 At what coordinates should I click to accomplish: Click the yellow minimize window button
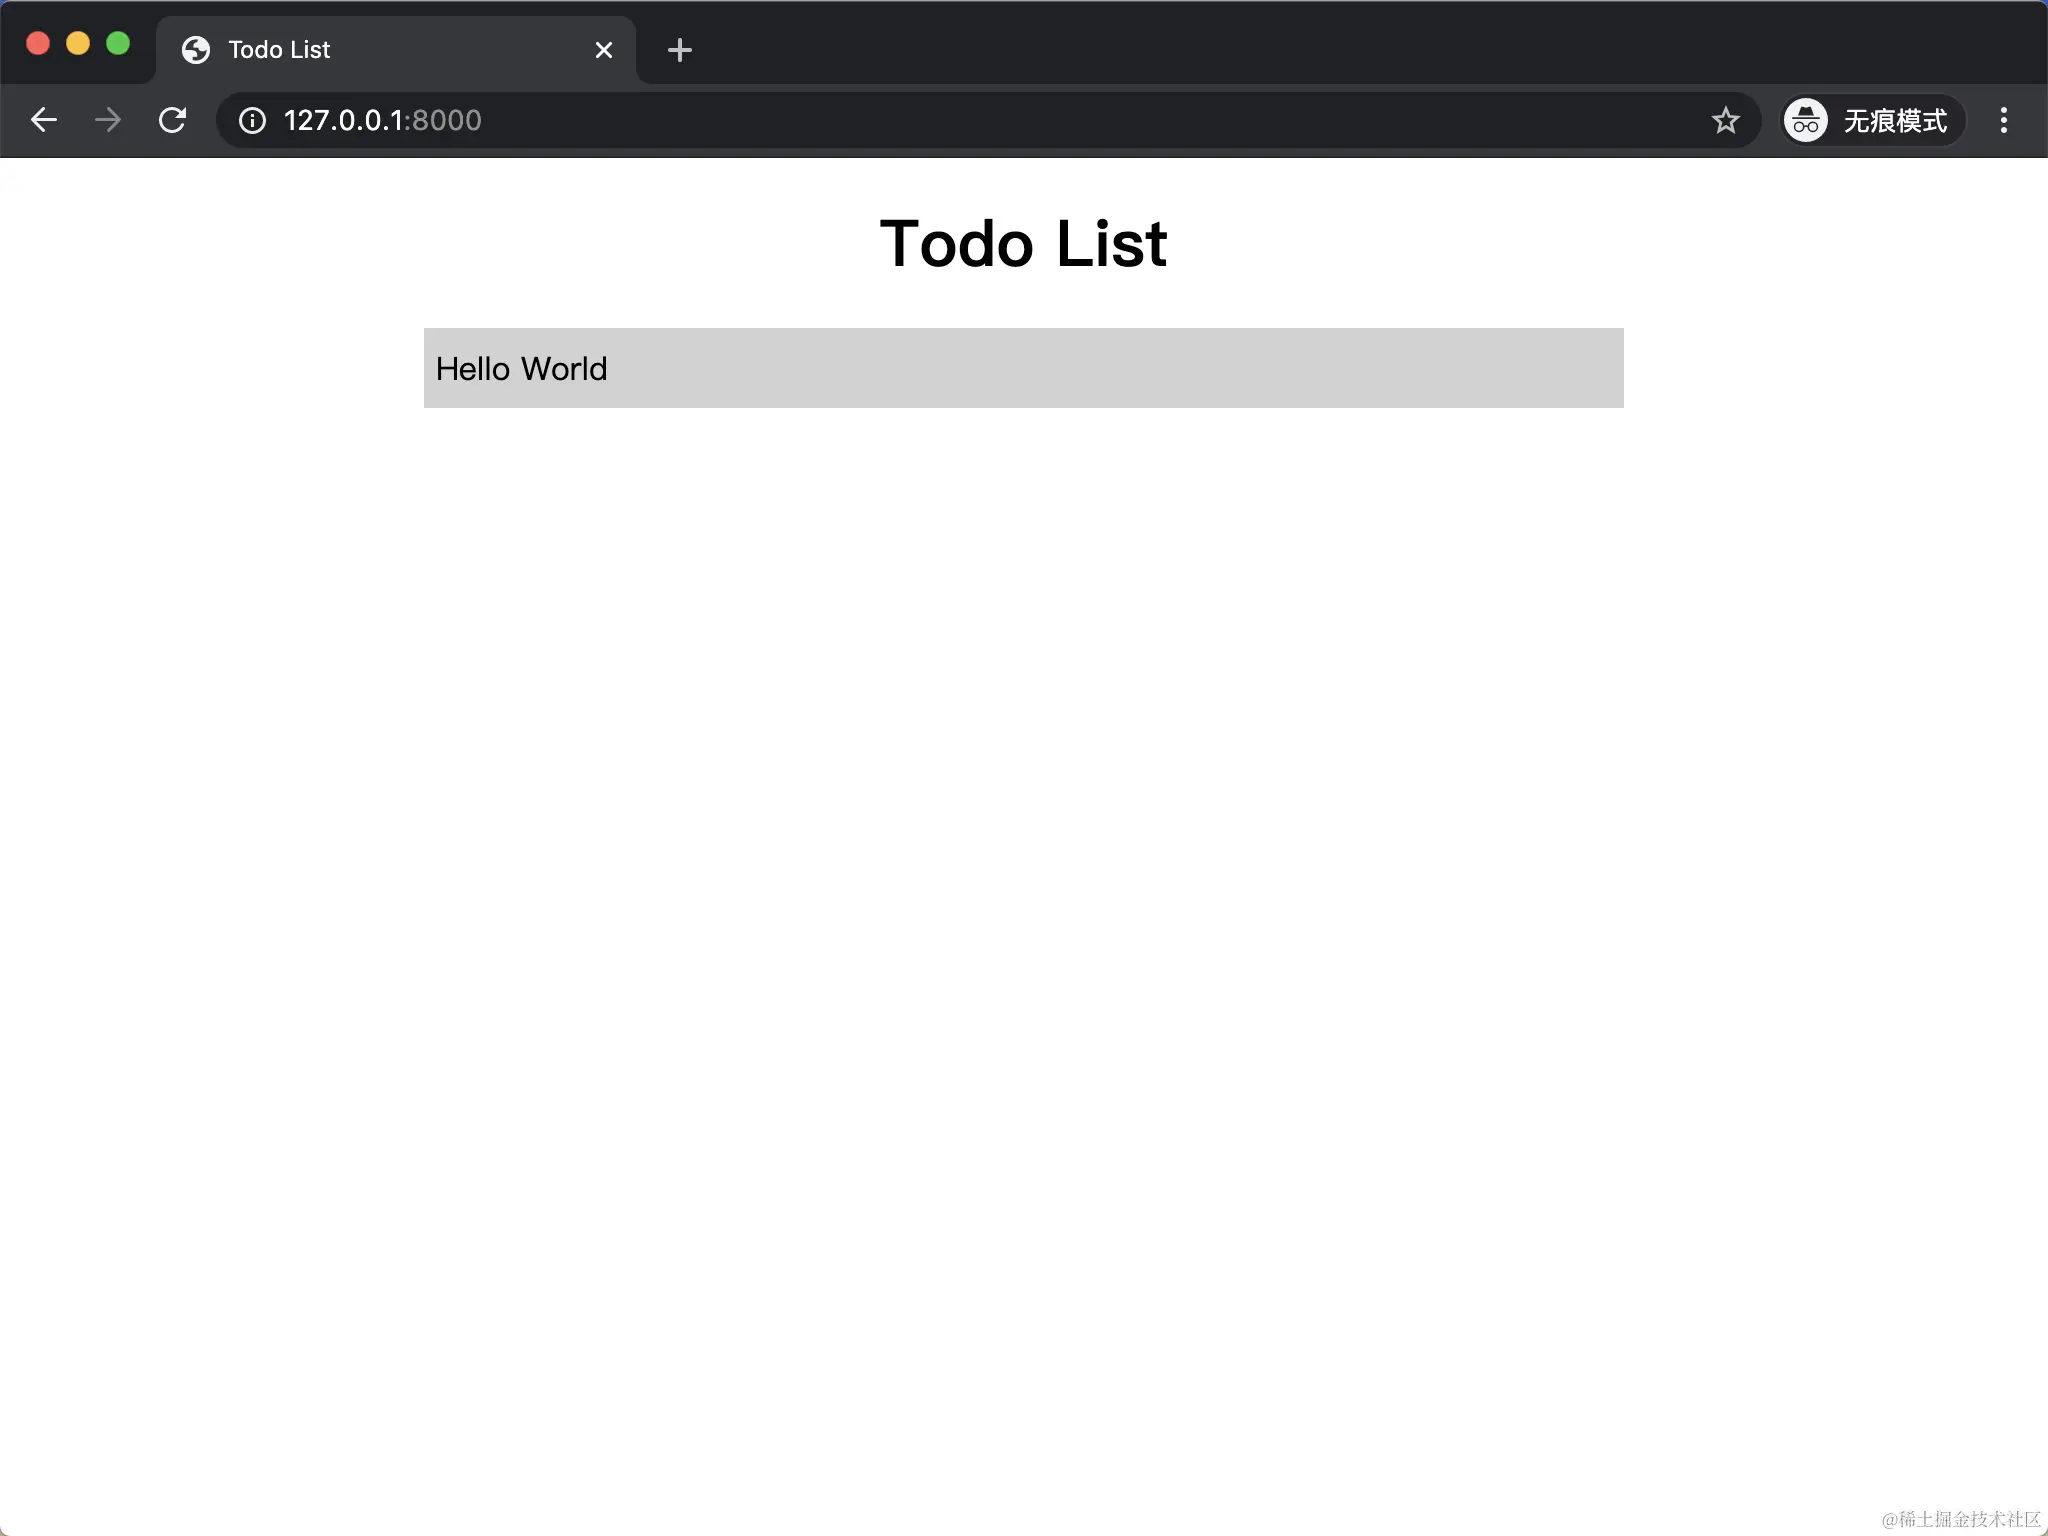[x=78, y=43]
